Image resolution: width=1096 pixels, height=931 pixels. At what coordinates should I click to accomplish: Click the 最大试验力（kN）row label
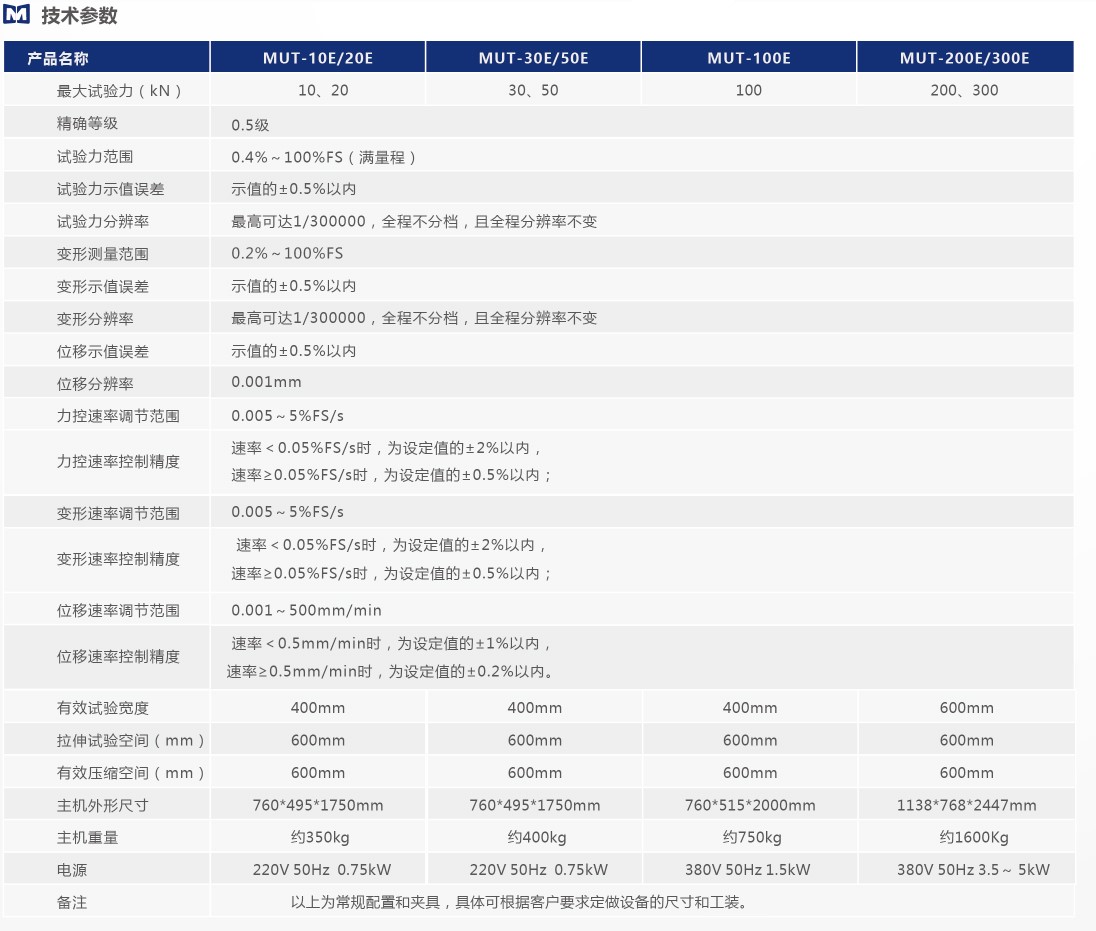point(120,90)
